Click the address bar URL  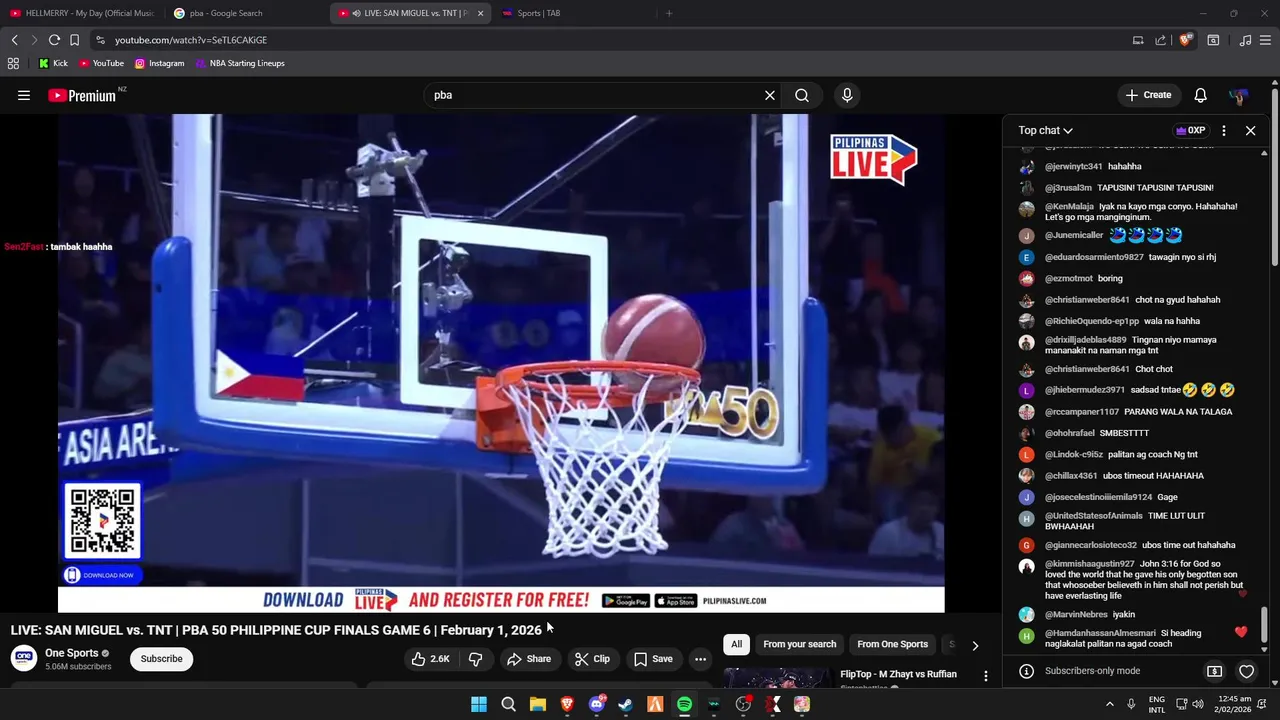click(190, 40)
